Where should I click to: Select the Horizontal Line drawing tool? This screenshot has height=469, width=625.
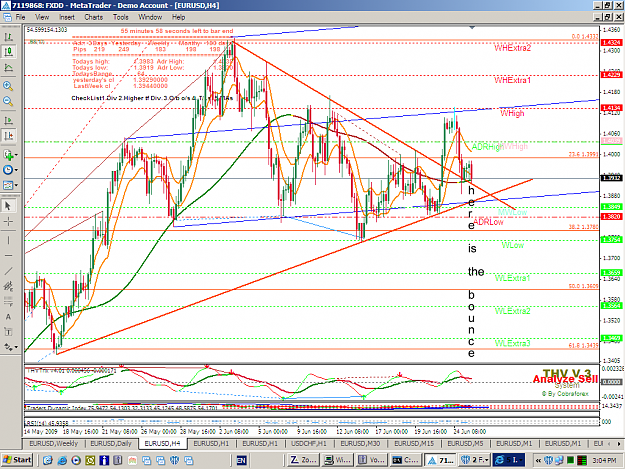(8, 255)
